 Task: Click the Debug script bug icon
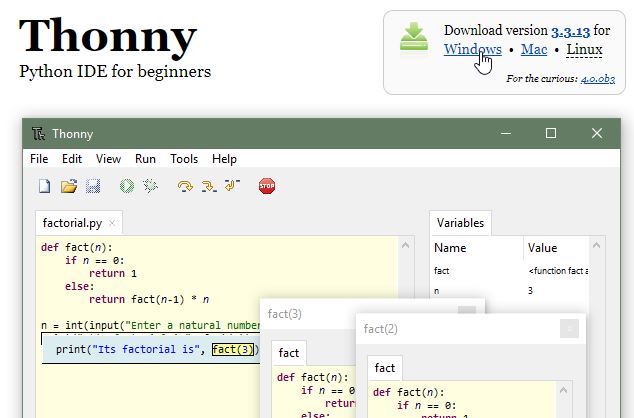pyautogui.click(x=151, y=186)
